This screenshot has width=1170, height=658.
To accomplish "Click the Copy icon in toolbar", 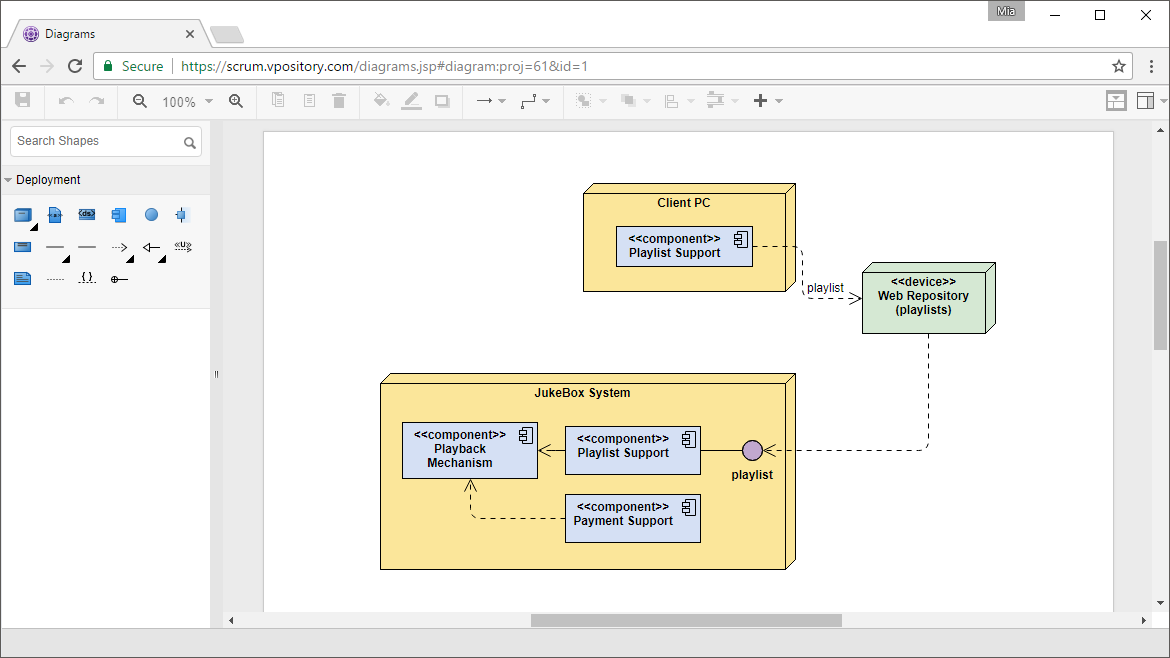I will pos(278,100).
